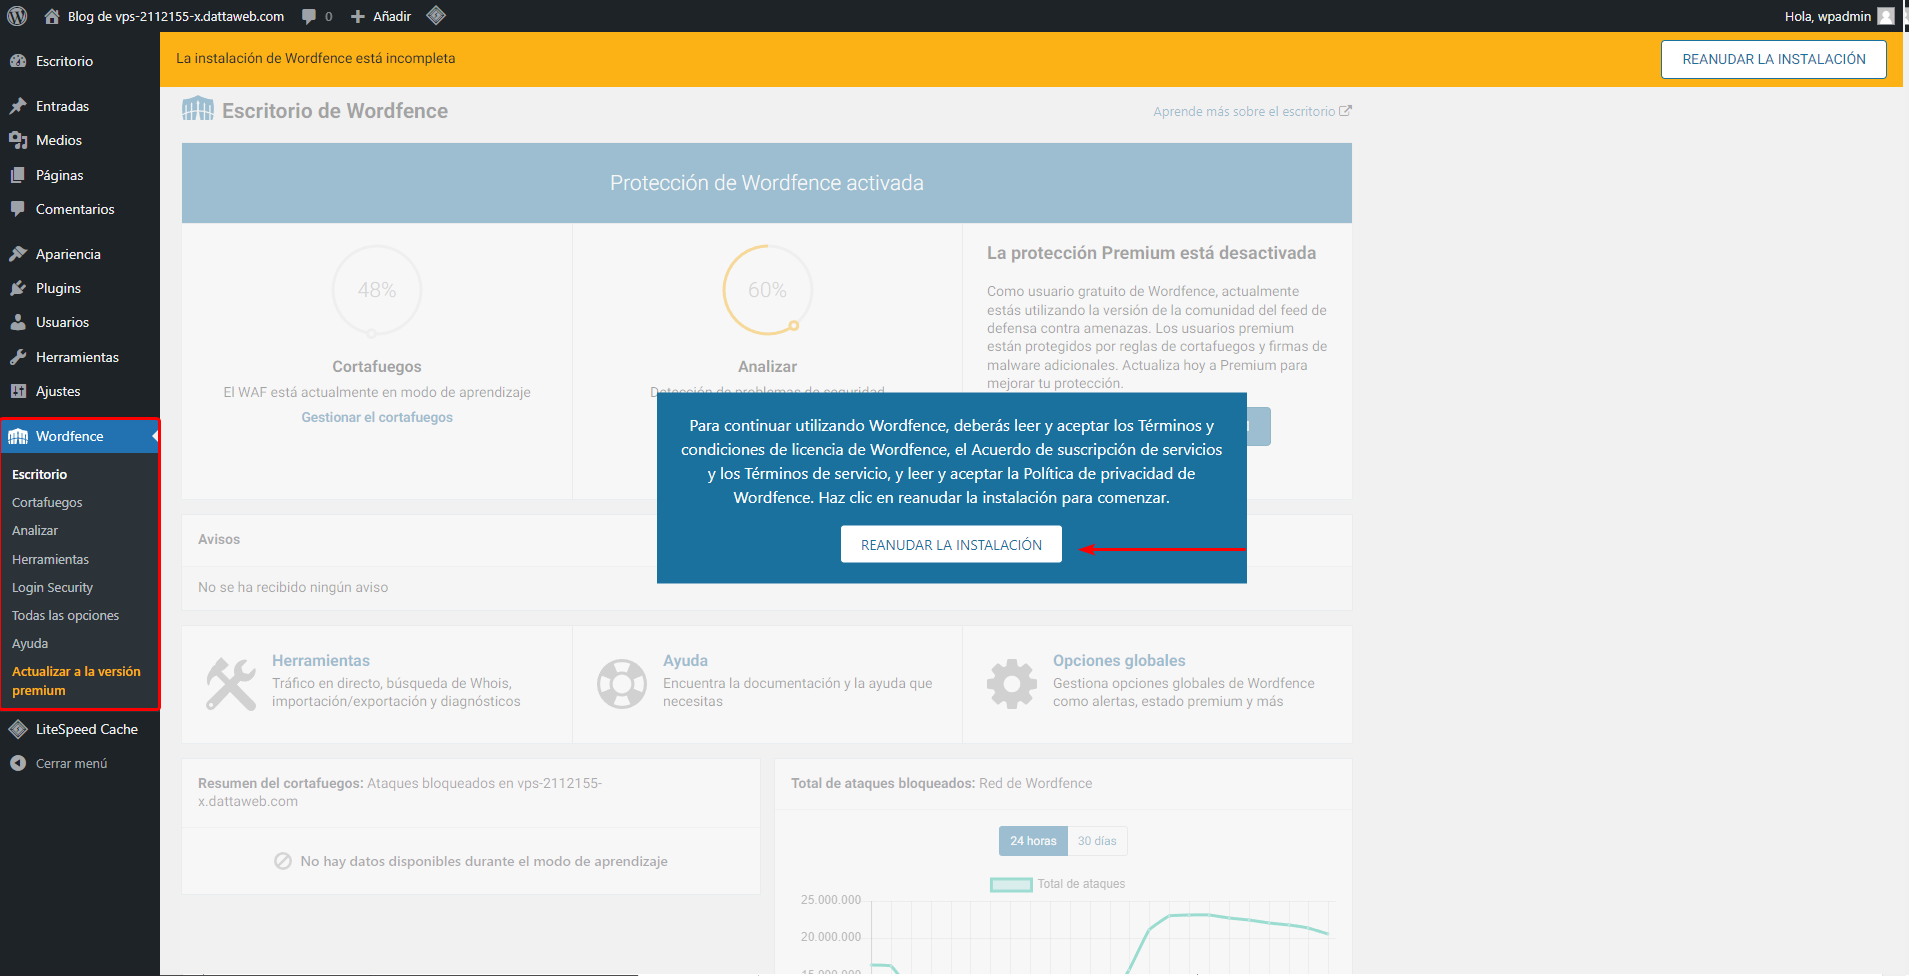This screenshot has width=1909, height=976.
Task: Open Analizar in the Wordfence submenu
Action: click(35, 530)
